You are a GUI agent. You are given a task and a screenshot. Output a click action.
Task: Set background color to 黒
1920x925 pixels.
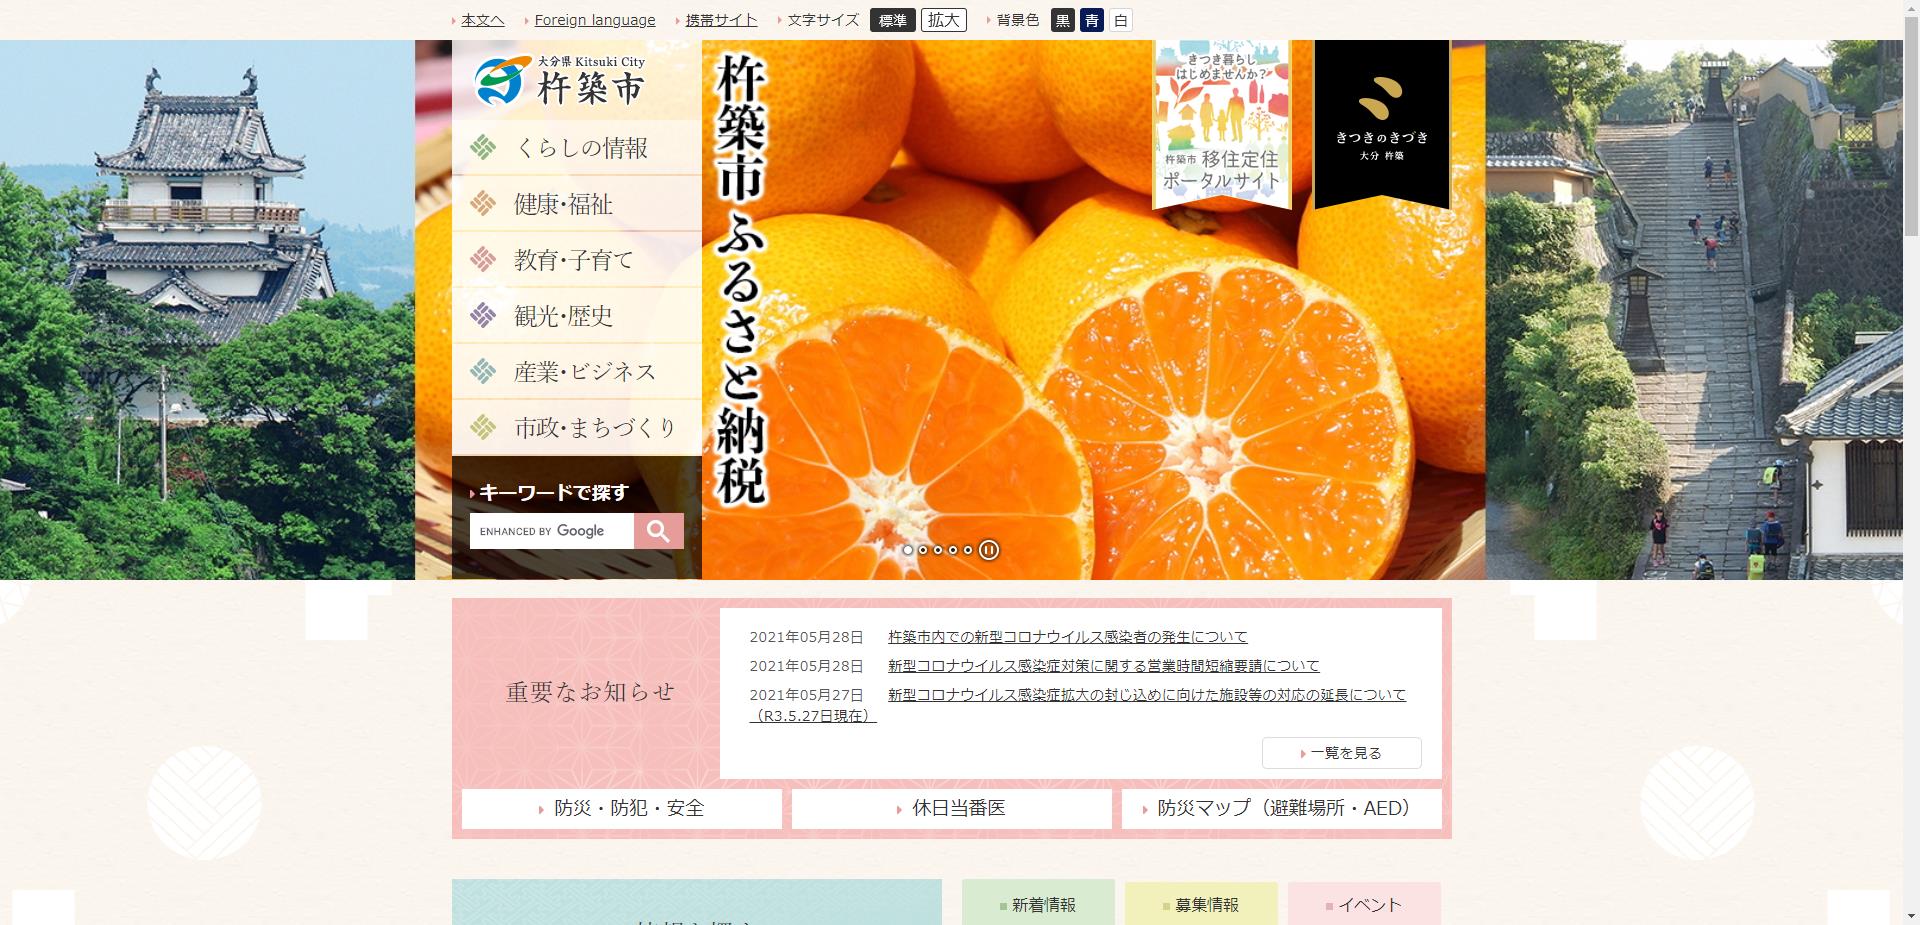1063,19
